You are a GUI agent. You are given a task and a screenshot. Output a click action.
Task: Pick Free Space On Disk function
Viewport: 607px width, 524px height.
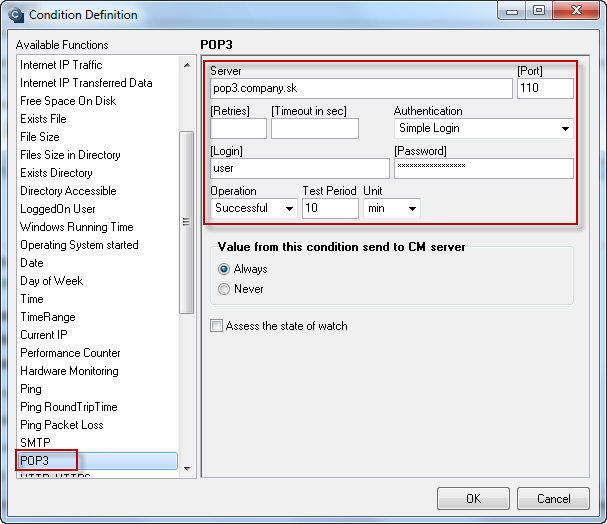(x=68, y=101)
